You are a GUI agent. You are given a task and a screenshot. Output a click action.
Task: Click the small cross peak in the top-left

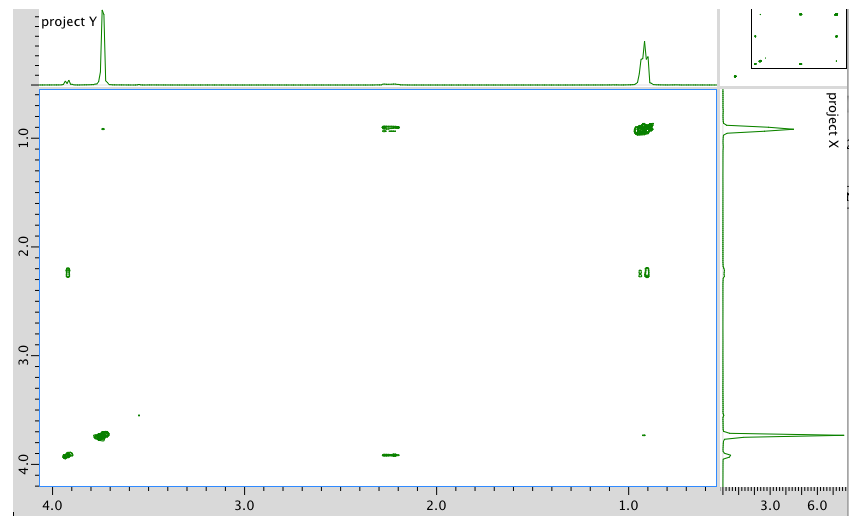point(103,129)
